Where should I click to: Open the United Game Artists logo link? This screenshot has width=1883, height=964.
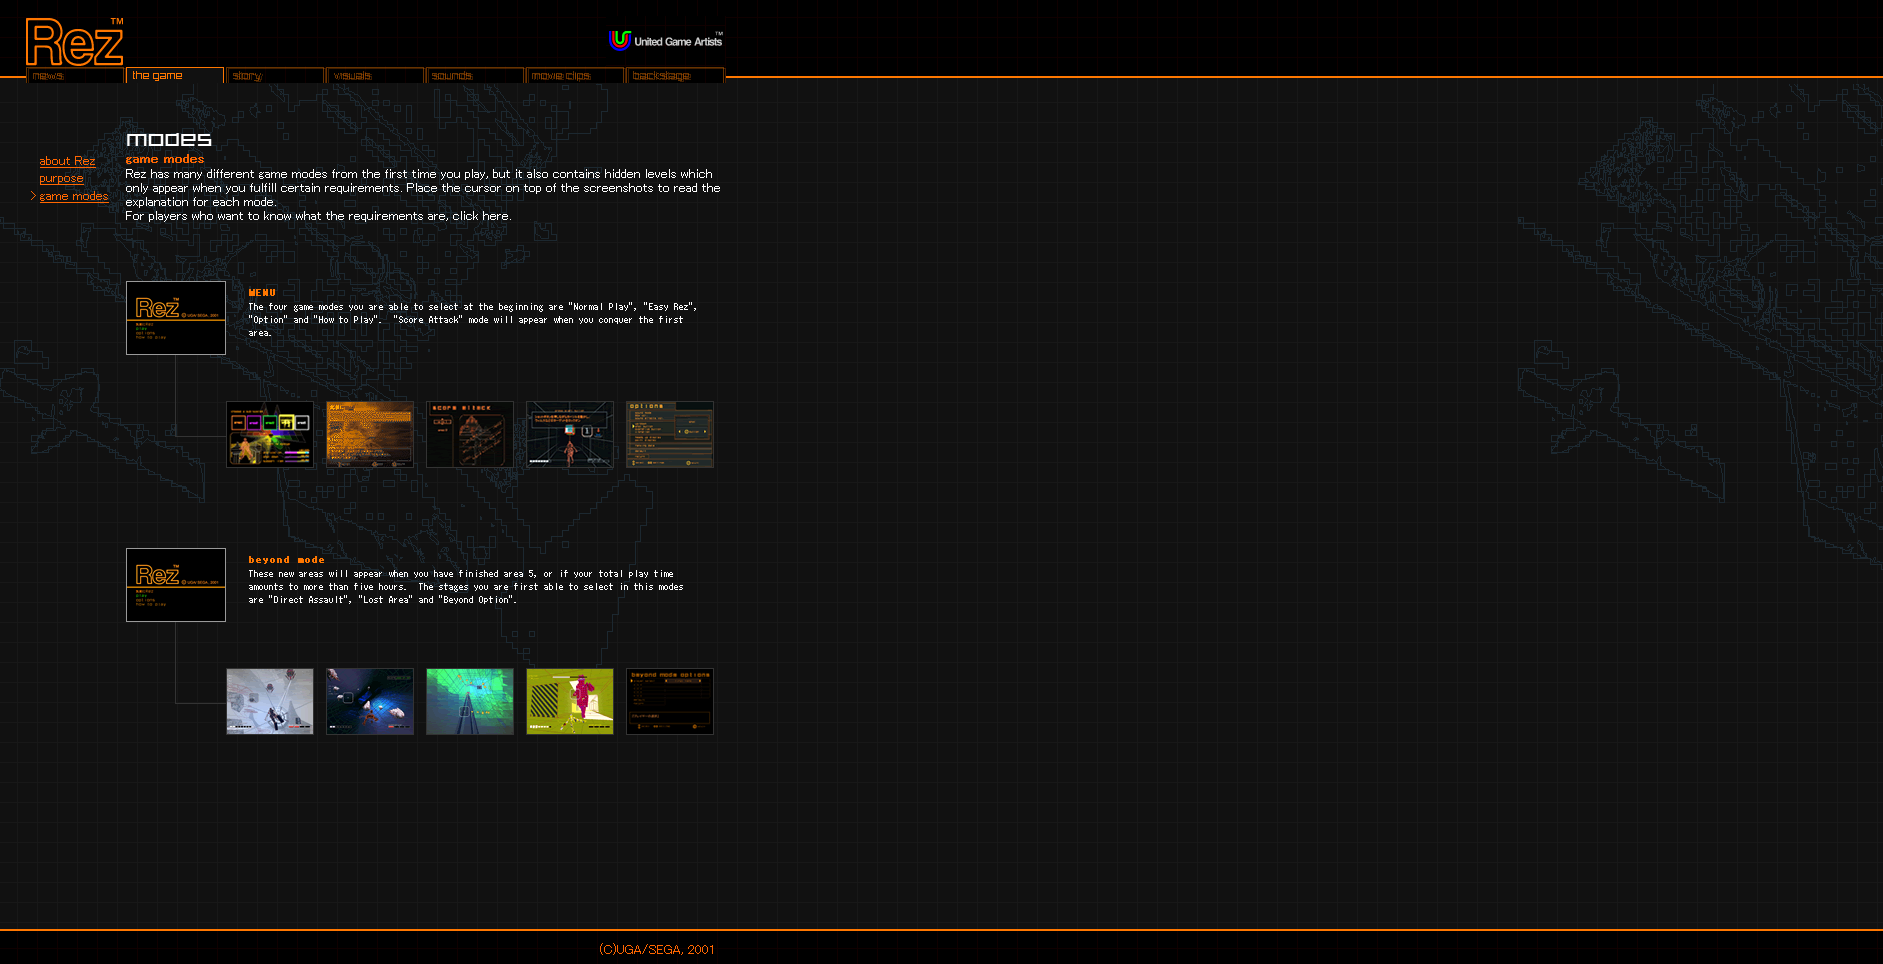tap(666, 40)
